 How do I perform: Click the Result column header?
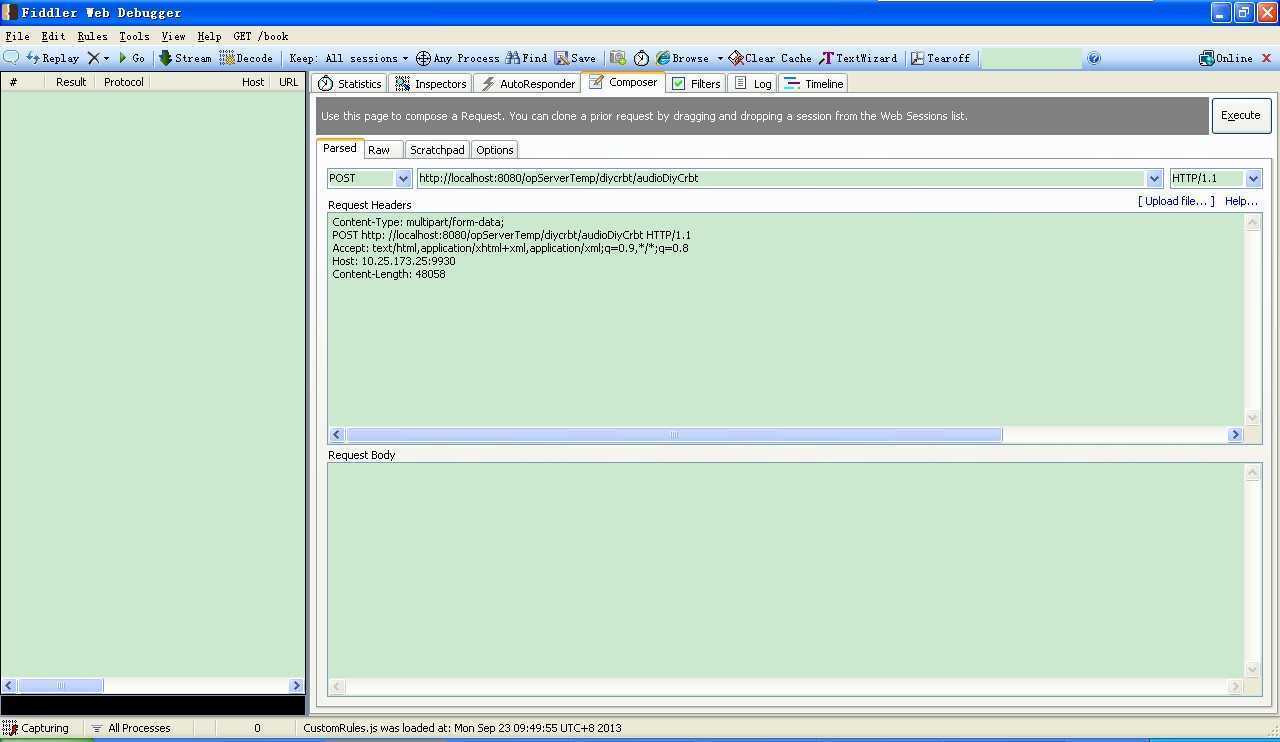tap(71, 82)
